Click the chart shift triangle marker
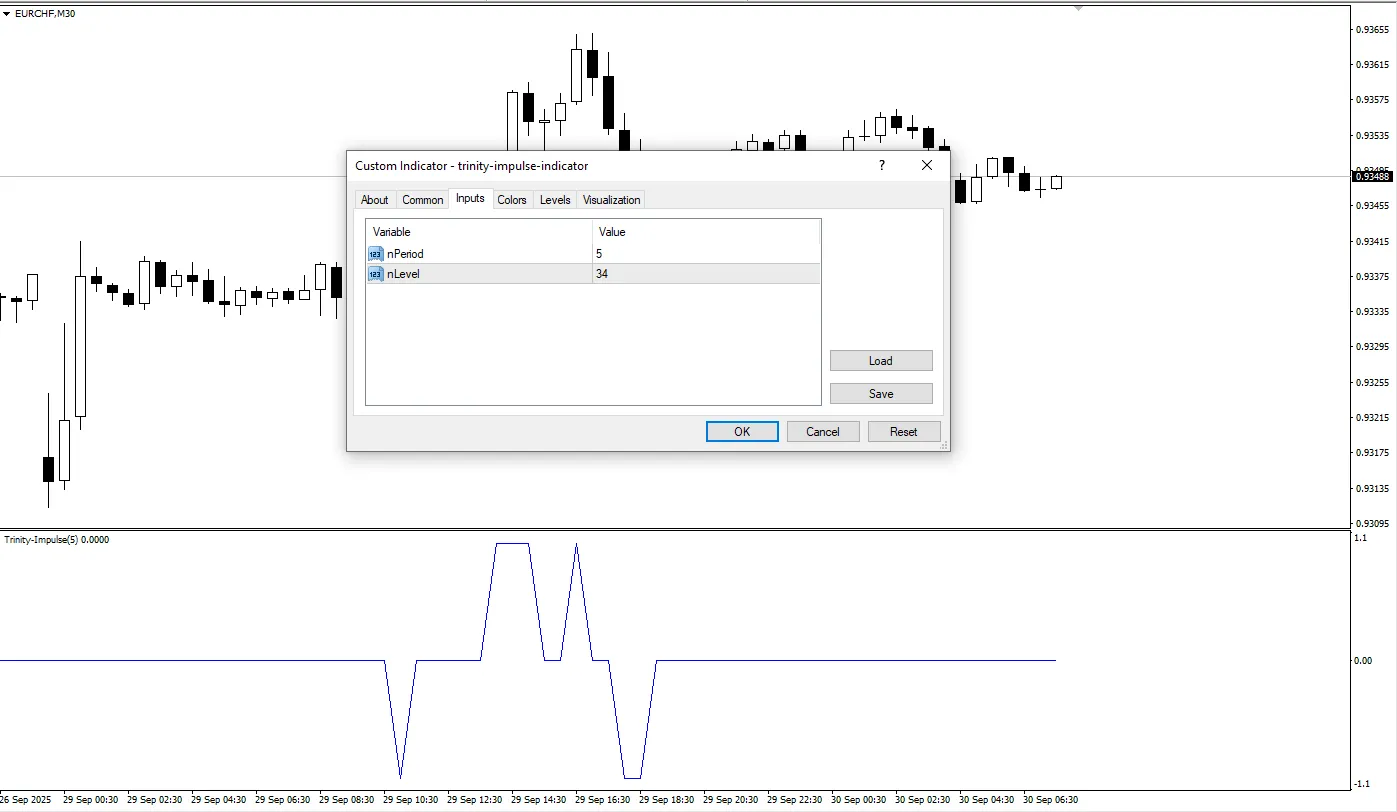This screenshot has width=1397, height=812. (x=1078, y=9)
